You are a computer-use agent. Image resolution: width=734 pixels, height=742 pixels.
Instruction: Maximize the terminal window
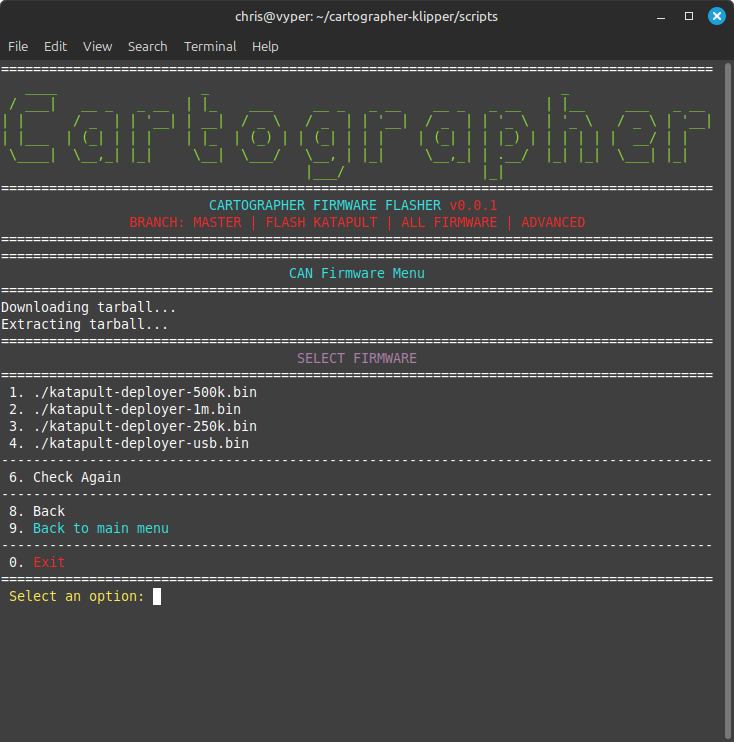689,17
